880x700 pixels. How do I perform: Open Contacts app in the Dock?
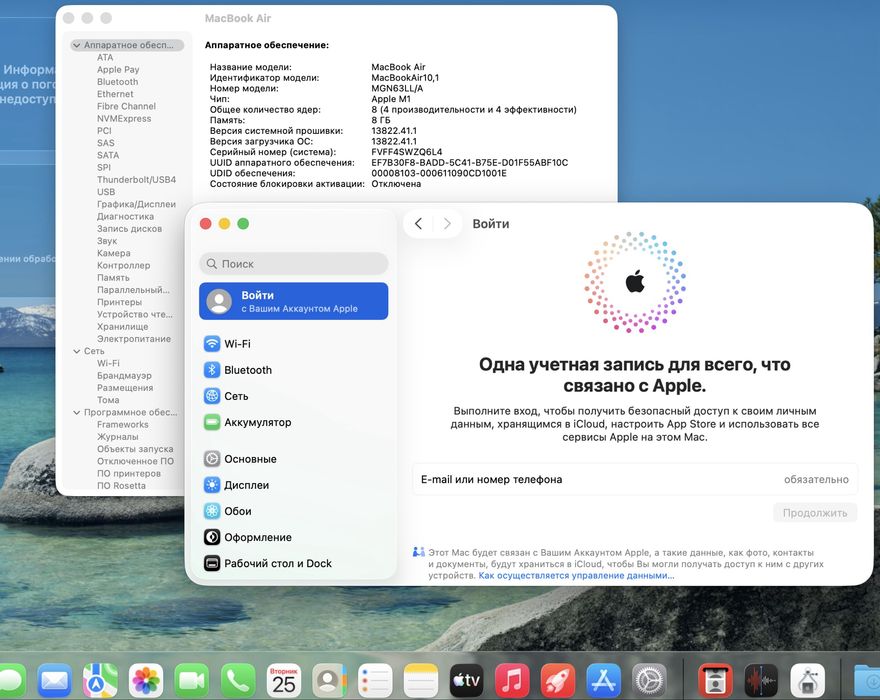[x=329, y=680]
